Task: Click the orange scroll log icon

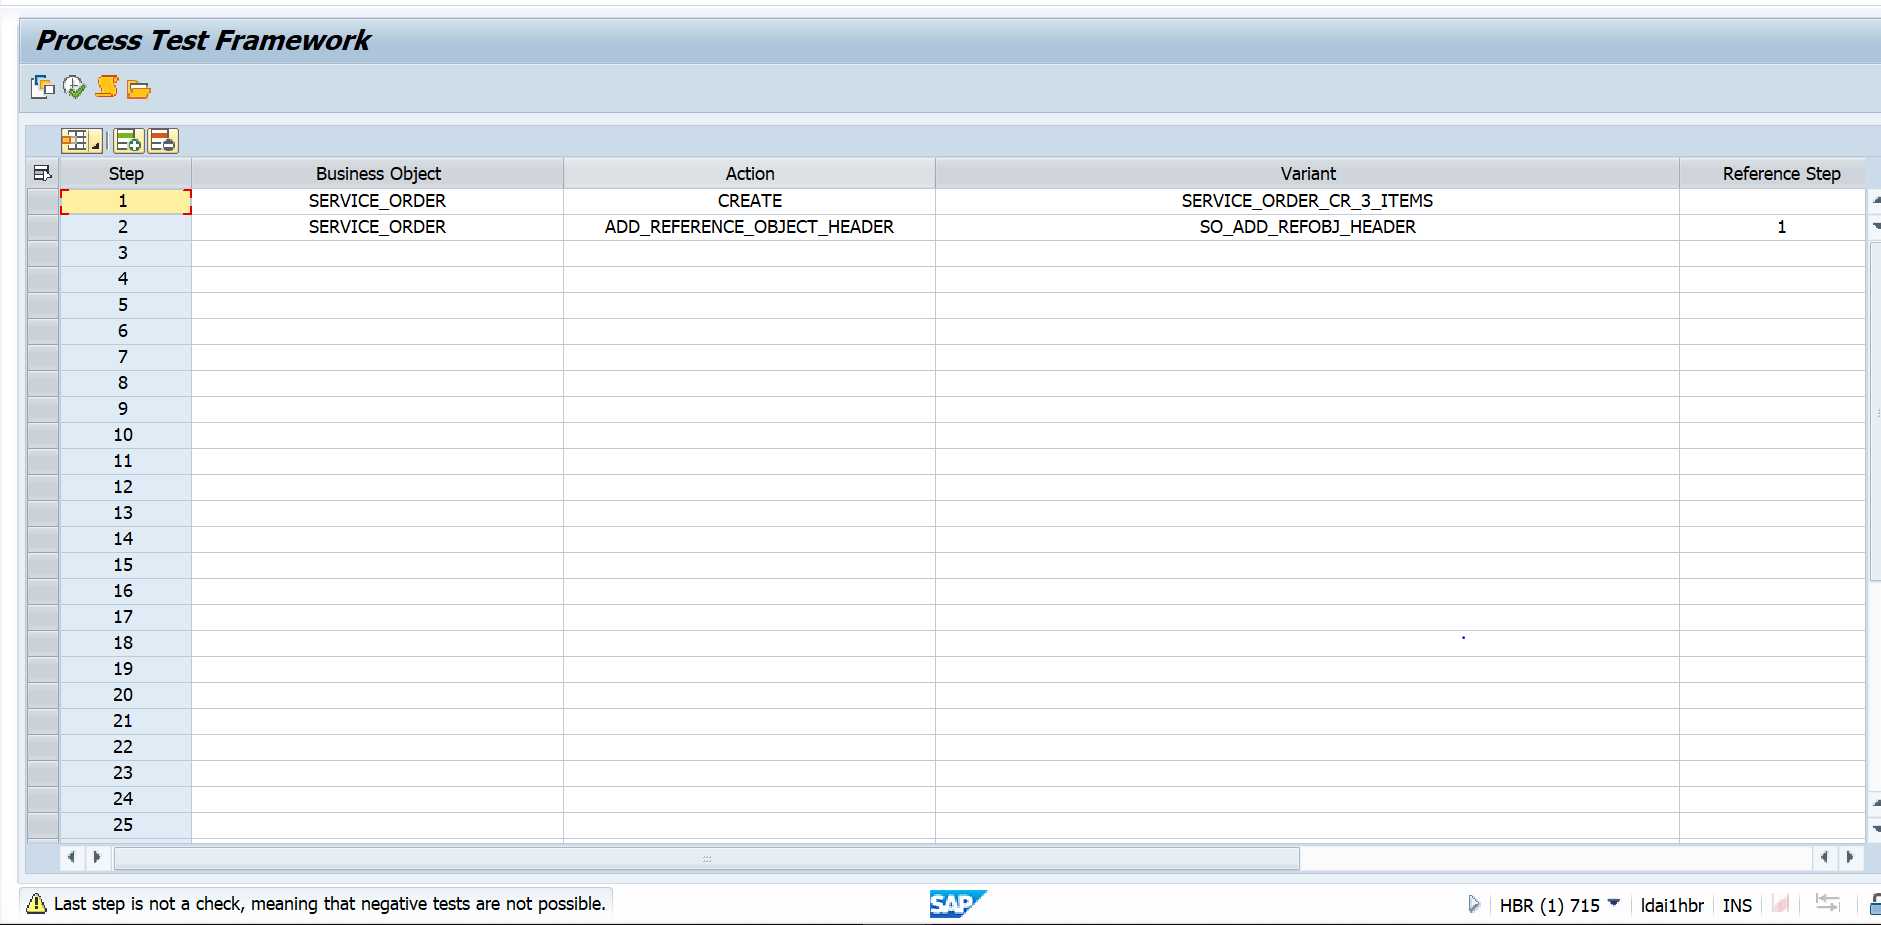Action: point(107,87)
